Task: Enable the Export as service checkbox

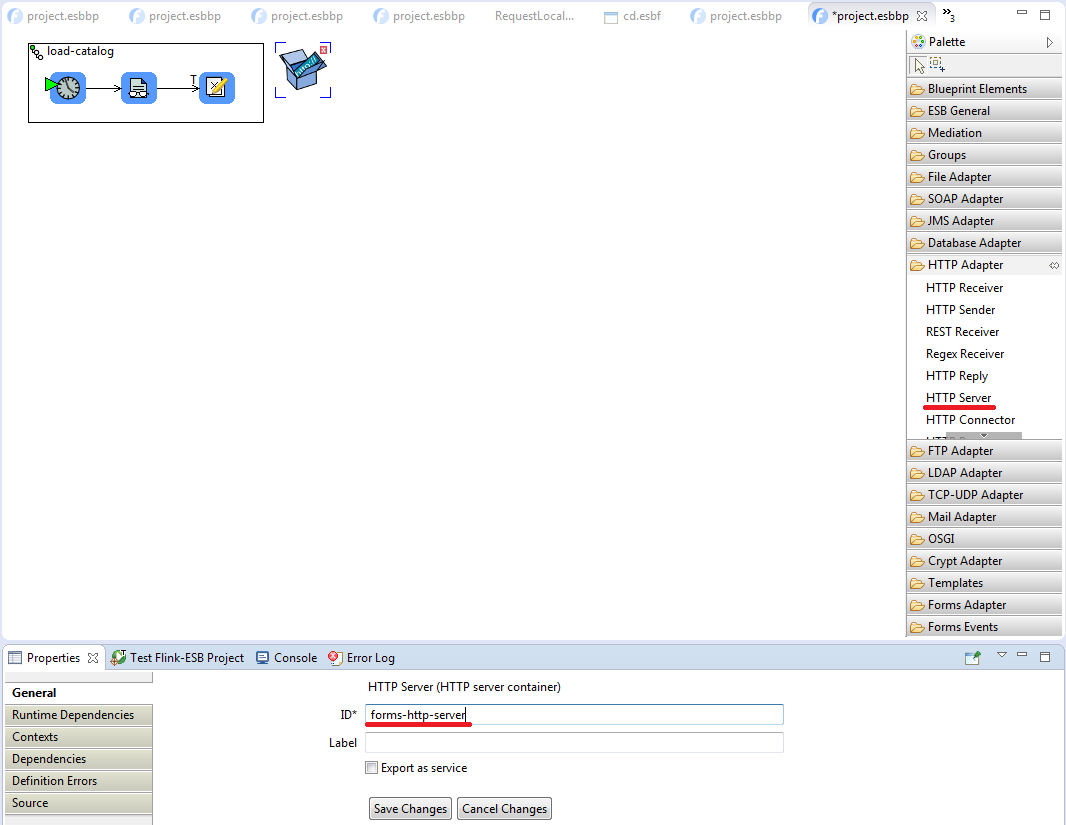Action: tap(372, 768)
